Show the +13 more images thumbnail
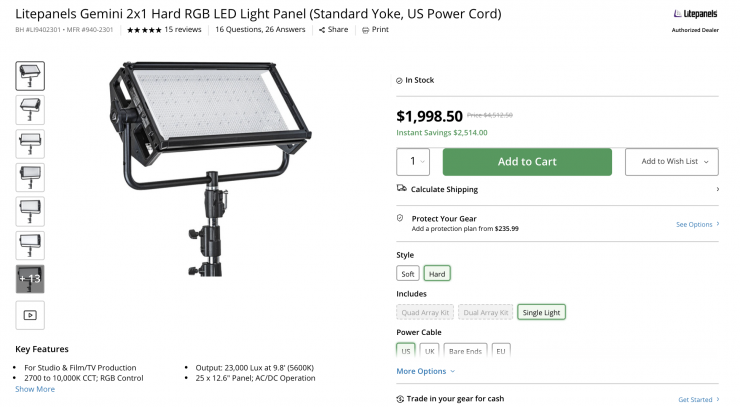 (x=30, y=279)
